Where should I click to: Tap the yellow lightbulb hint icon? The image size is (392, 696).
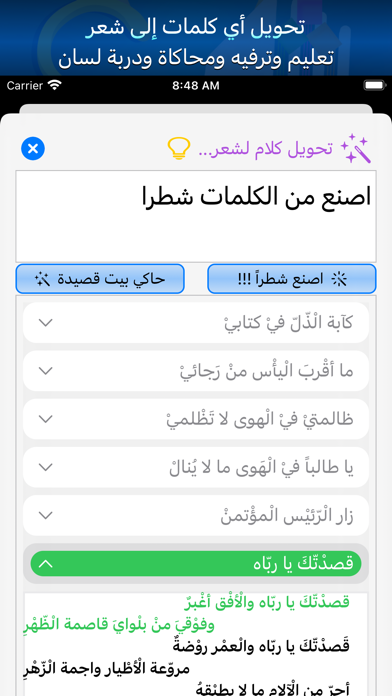click(x=179, y=149)
